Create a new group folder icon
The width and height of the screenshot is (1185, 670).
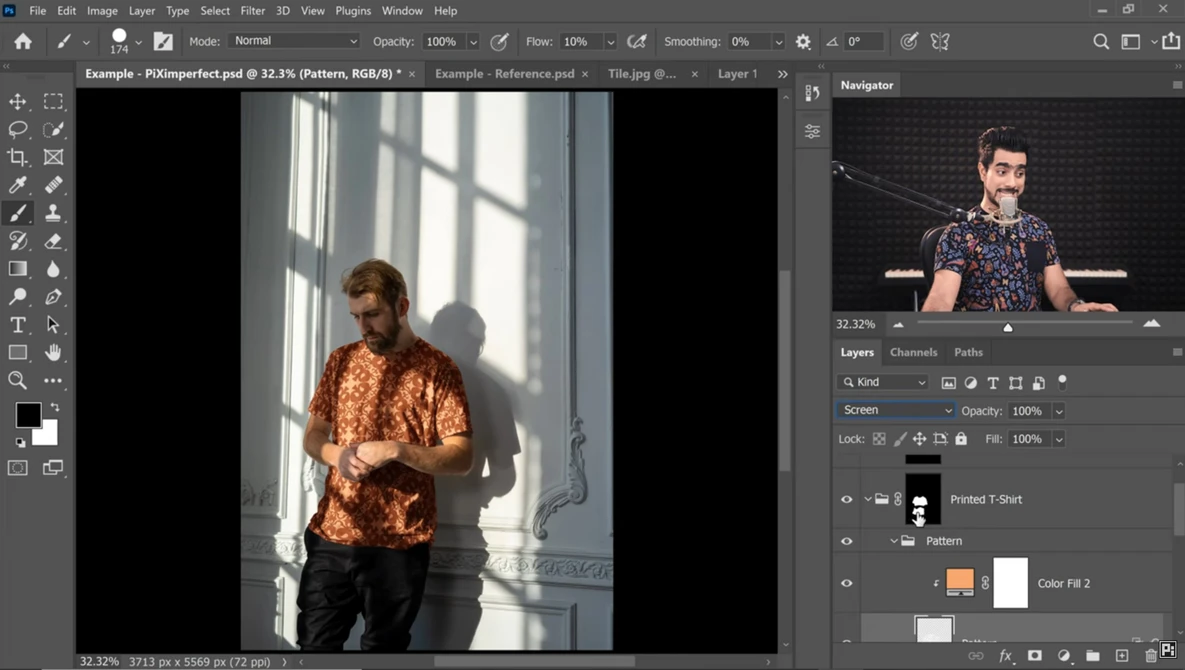coord(1093,656)
